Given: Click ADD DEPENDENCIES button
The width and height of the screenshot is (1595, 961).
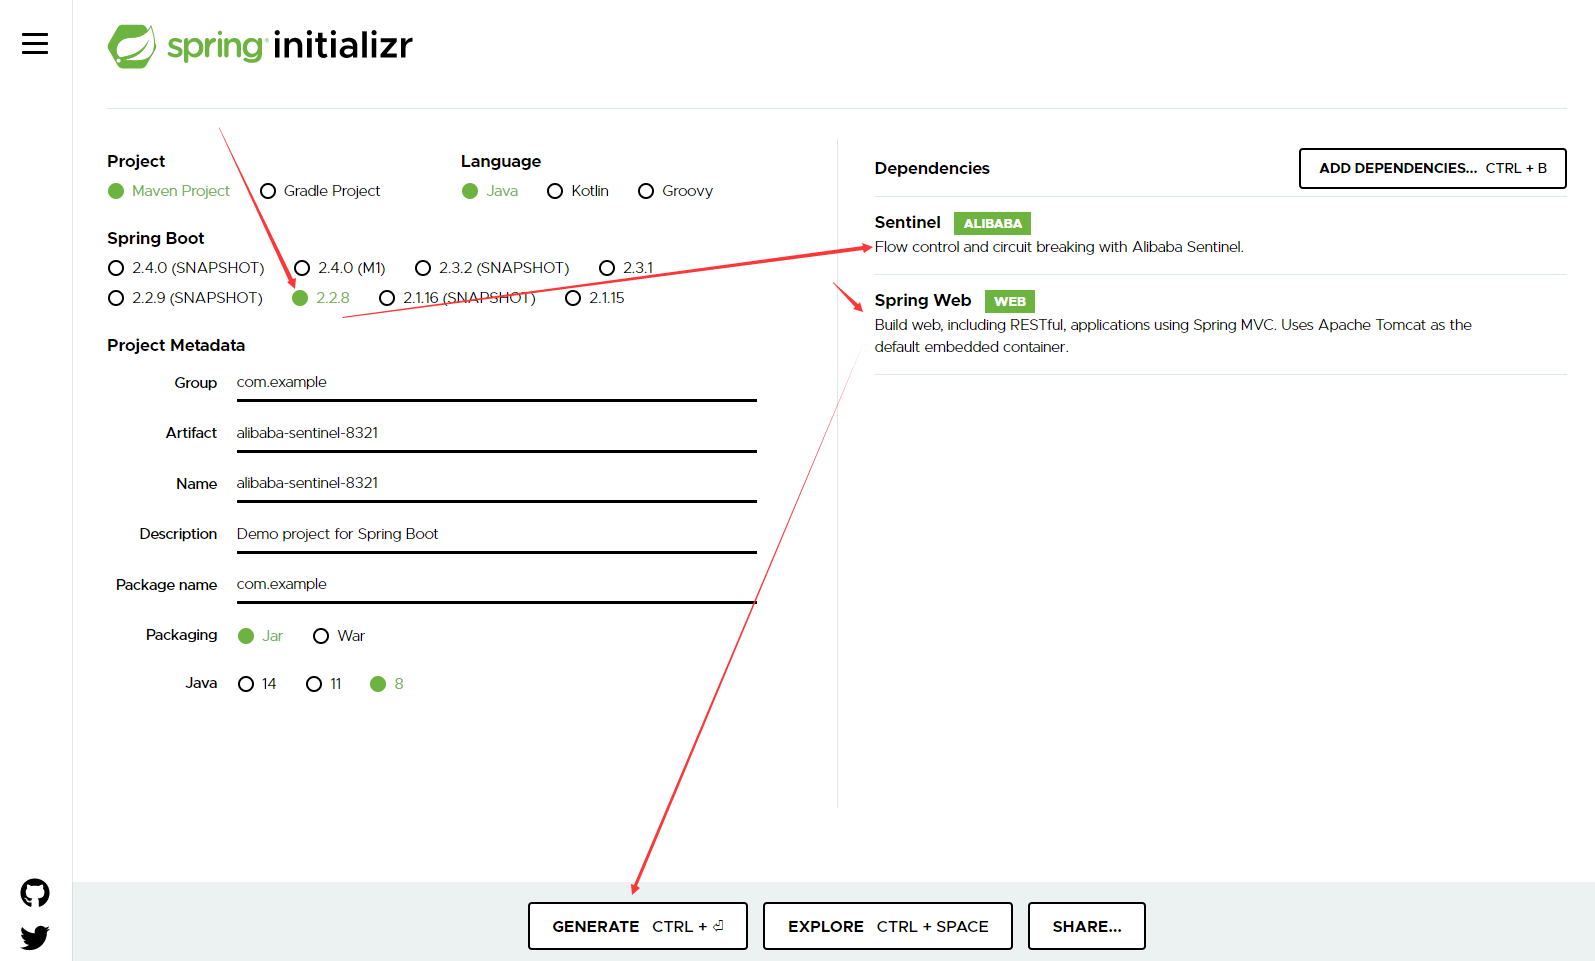Looking at the screenshot, I should tap(1432, 168).
